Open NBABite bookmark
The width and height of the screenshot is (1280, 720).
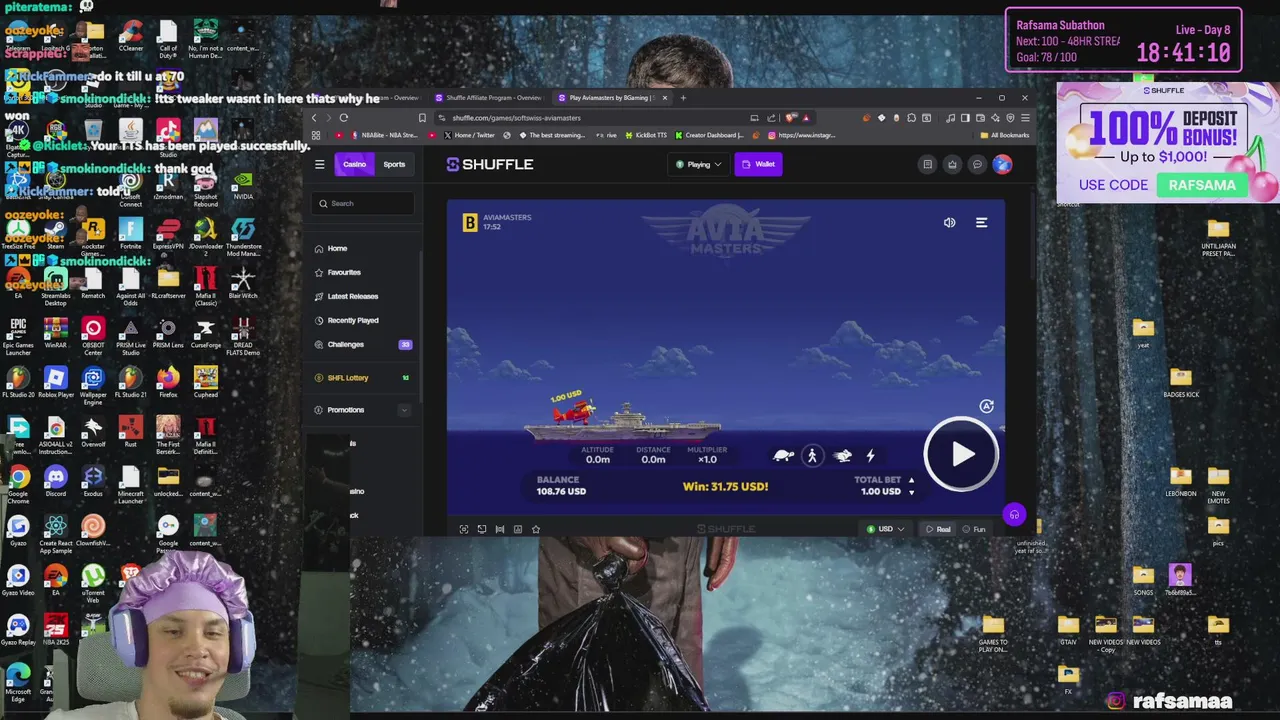384,135
